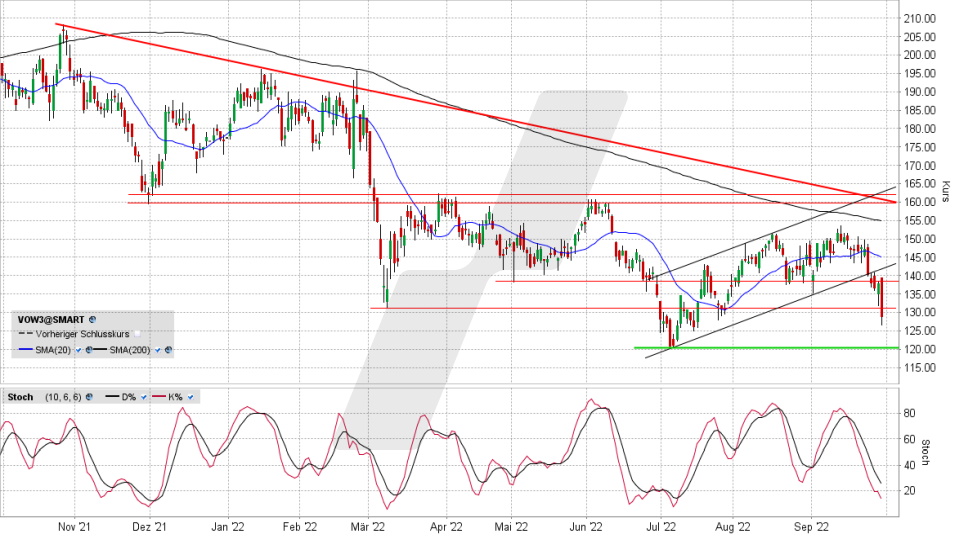Open the Stoch (10, 6, 6) settings icon
960x540 pixels.
point(89,397)
